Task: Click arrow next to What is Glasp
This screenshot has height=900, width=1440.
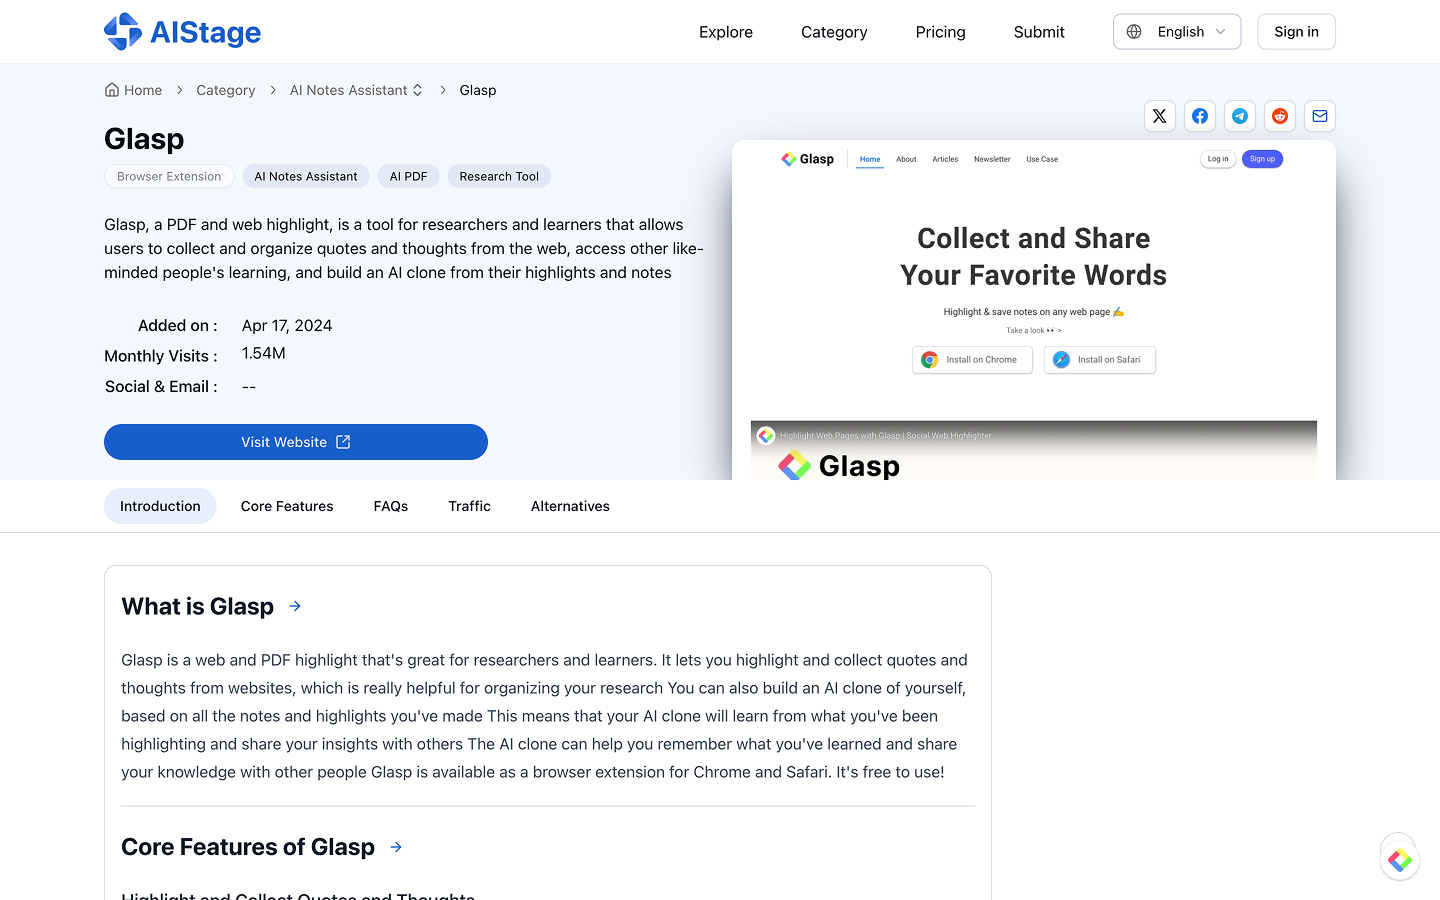Action: (x=295, y=606)
